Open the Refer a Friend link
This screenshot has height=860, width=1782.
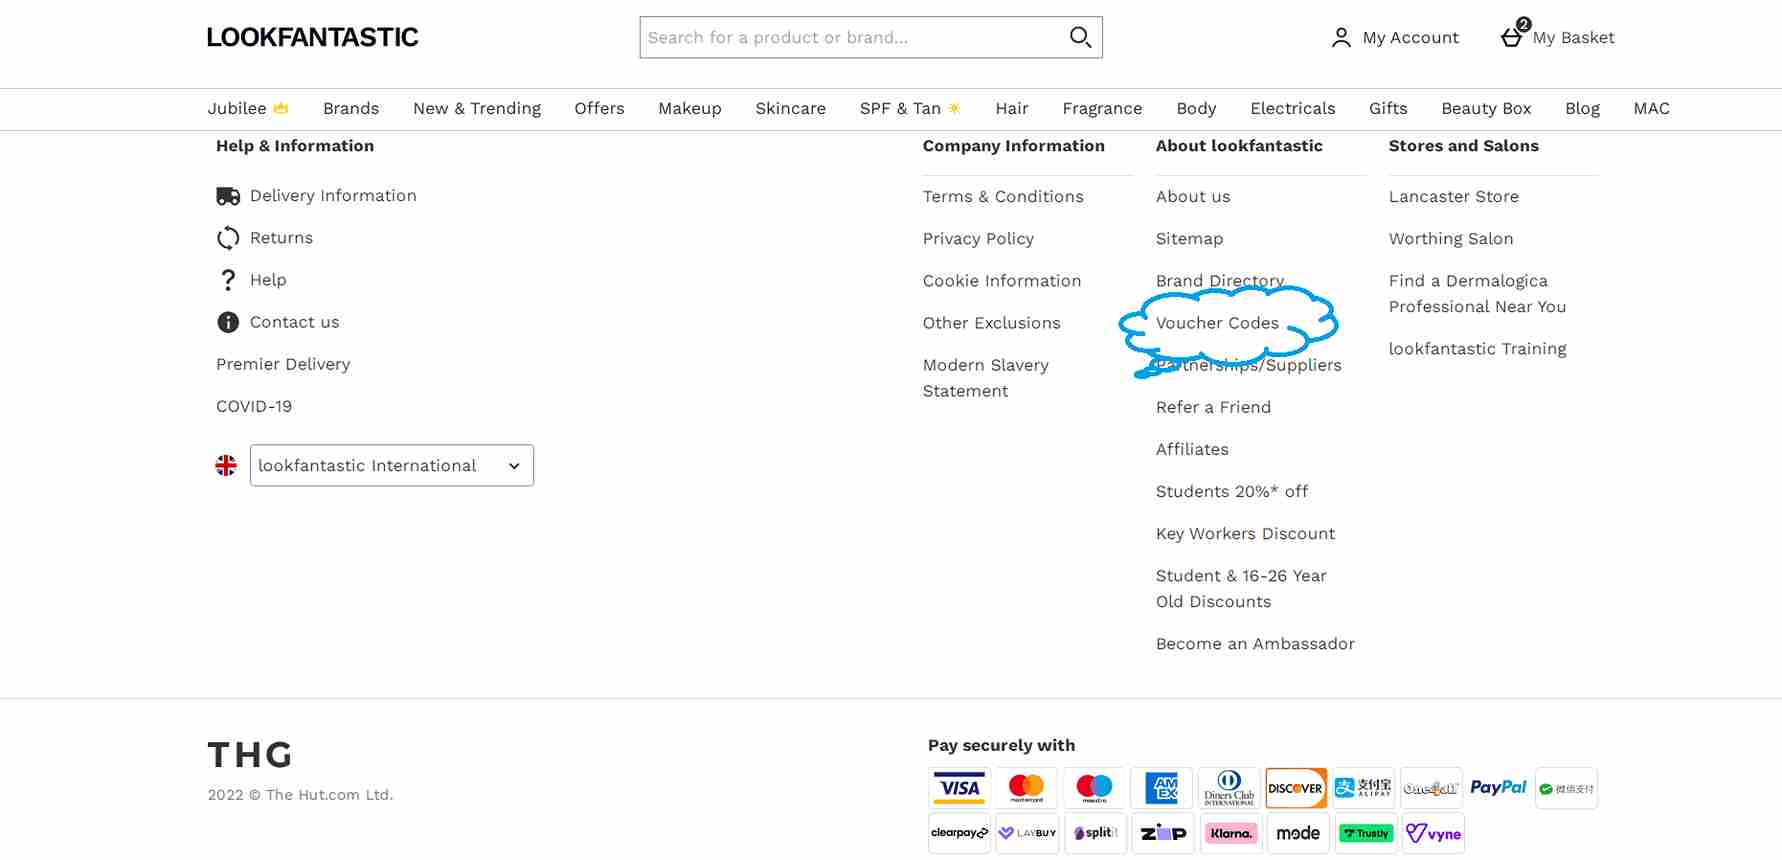(x=1213, y=407)
